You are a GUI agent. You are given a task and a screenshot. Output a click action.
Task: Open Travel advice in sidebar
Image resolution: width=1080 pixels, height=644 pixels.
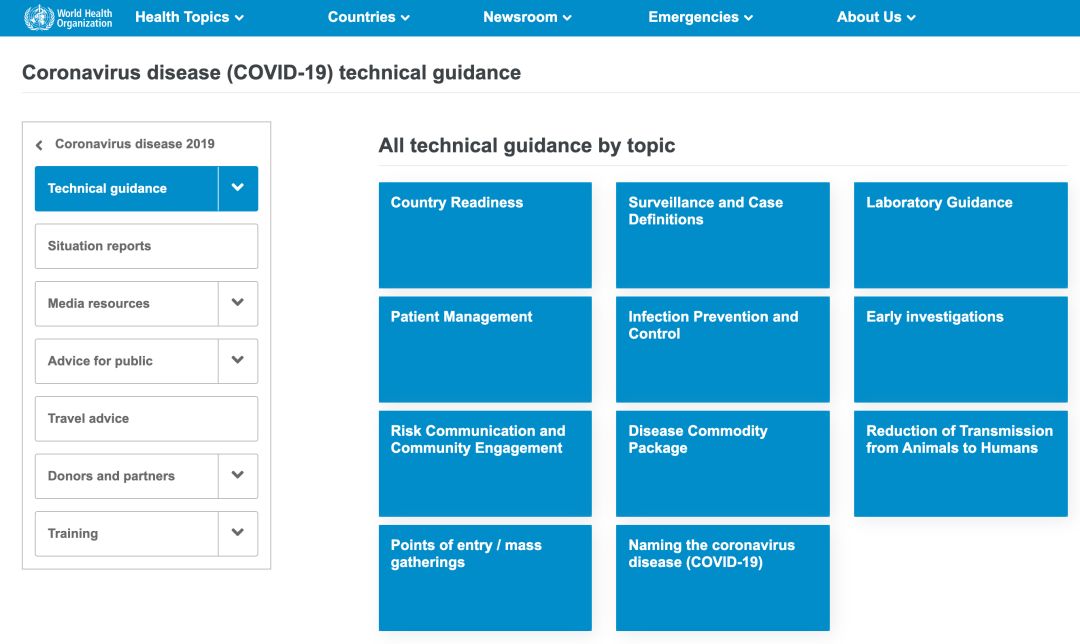point(147,418)
